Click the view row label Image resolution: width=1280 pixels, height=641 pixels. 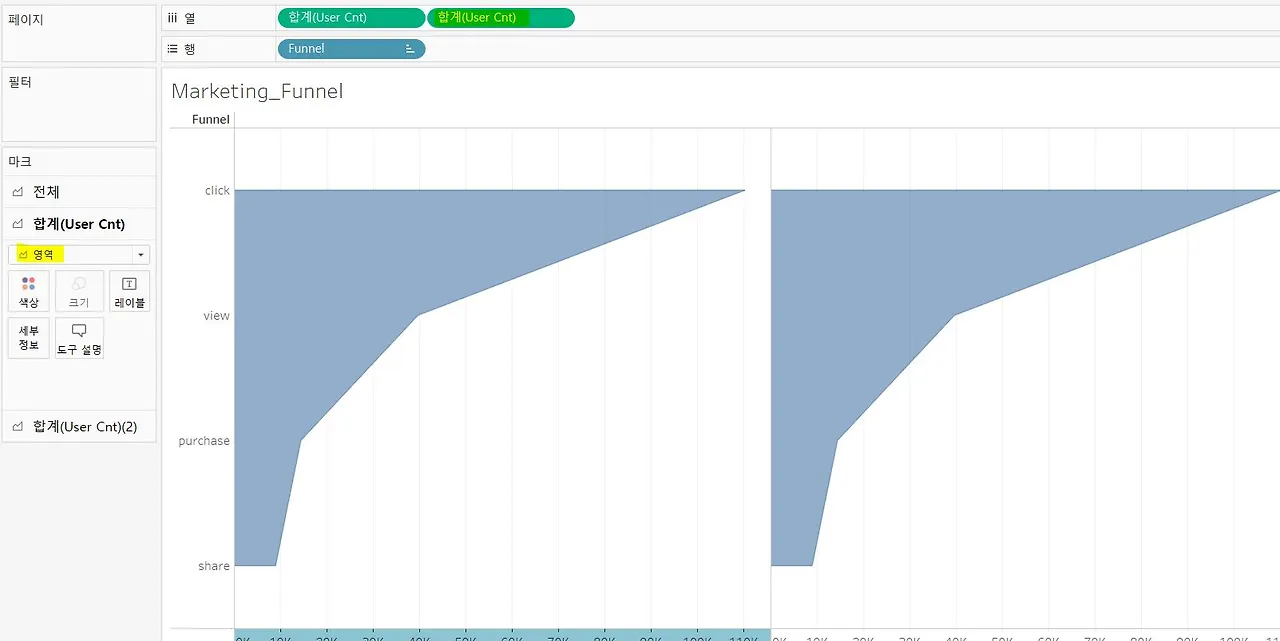tap(217, 315)
